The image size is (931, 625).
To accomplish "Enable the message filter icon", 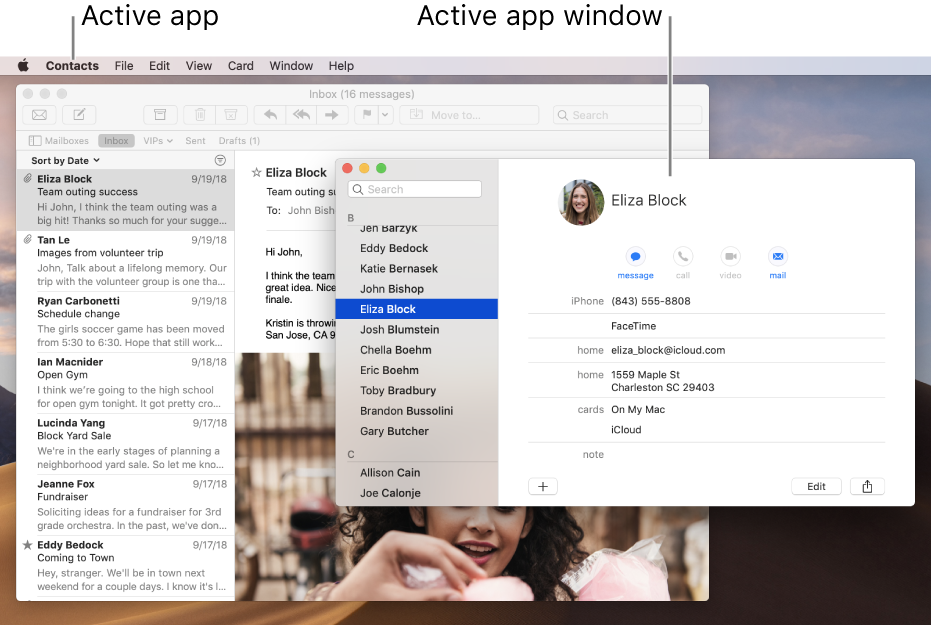I will pos(219,160).
